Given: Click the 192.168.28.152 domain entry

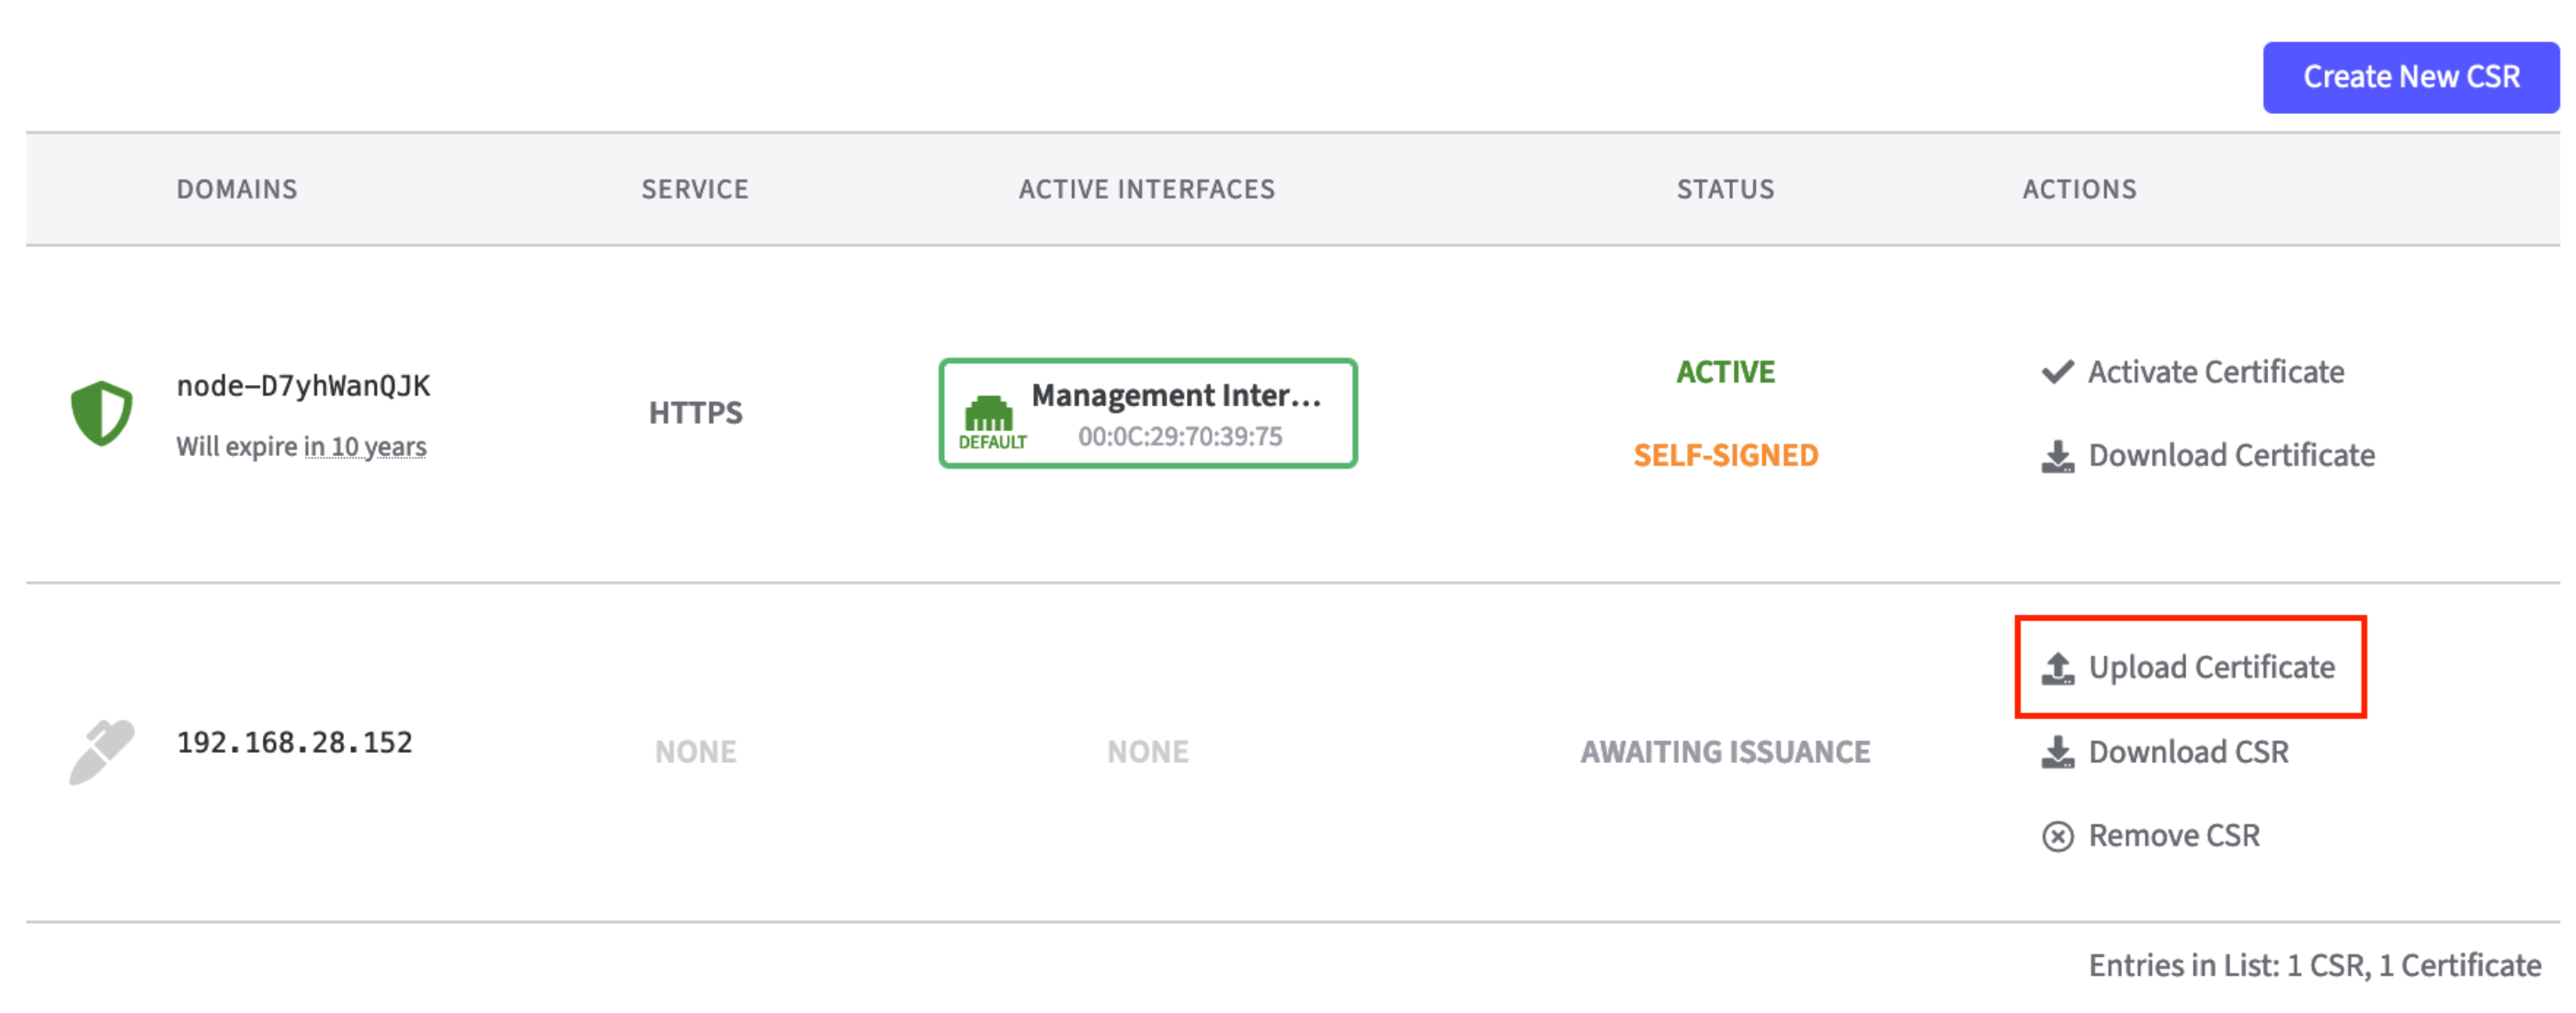Looking at the screenshot, I should click(x=294, y=743).
